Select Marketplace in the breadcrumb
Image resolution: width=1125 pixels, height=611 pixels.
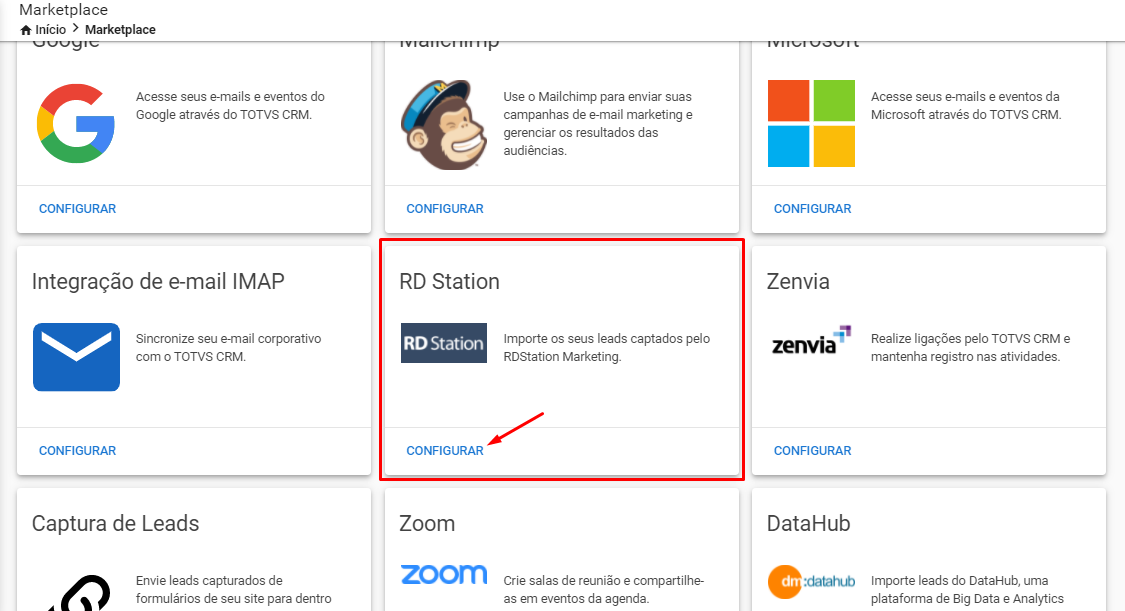click(x=119, y=29)
